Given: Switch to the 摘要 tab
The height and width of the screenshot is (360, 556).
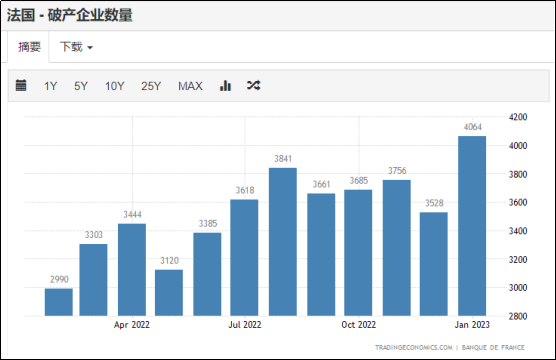Looking at the screenshot, I should pos(29,47).
